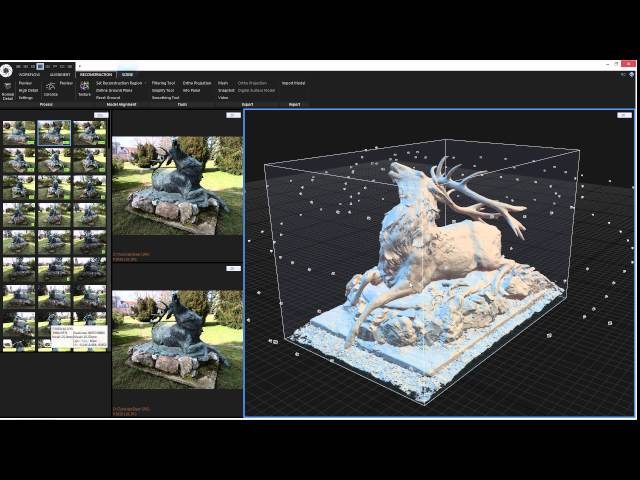Open the RECONSTRUCTION ribbon tab

[96, 75]
